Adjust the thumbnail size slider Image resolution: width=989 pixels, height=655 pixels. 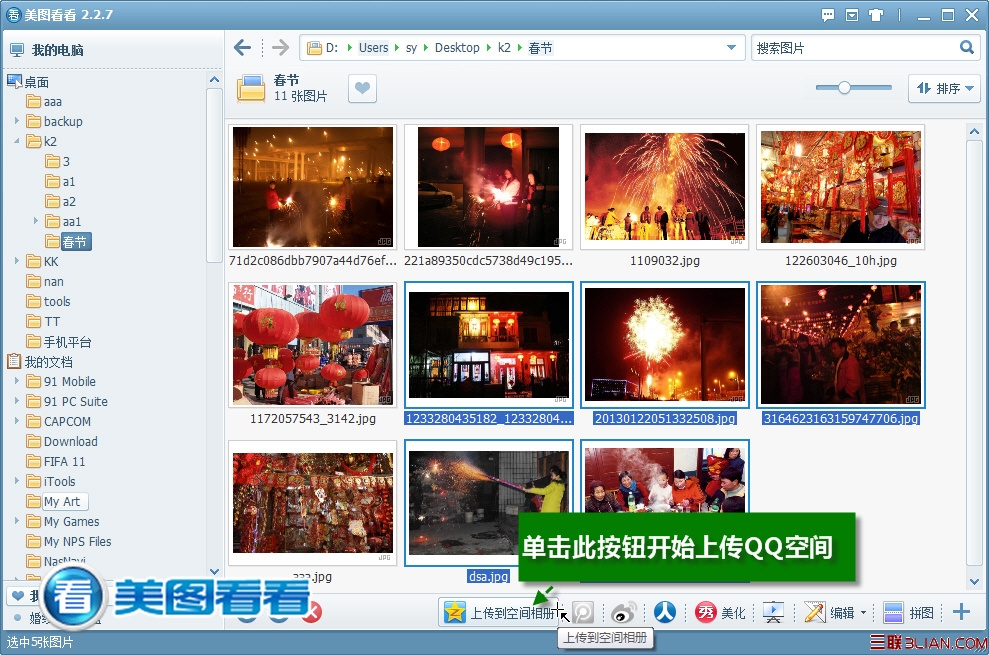point(844,88)
